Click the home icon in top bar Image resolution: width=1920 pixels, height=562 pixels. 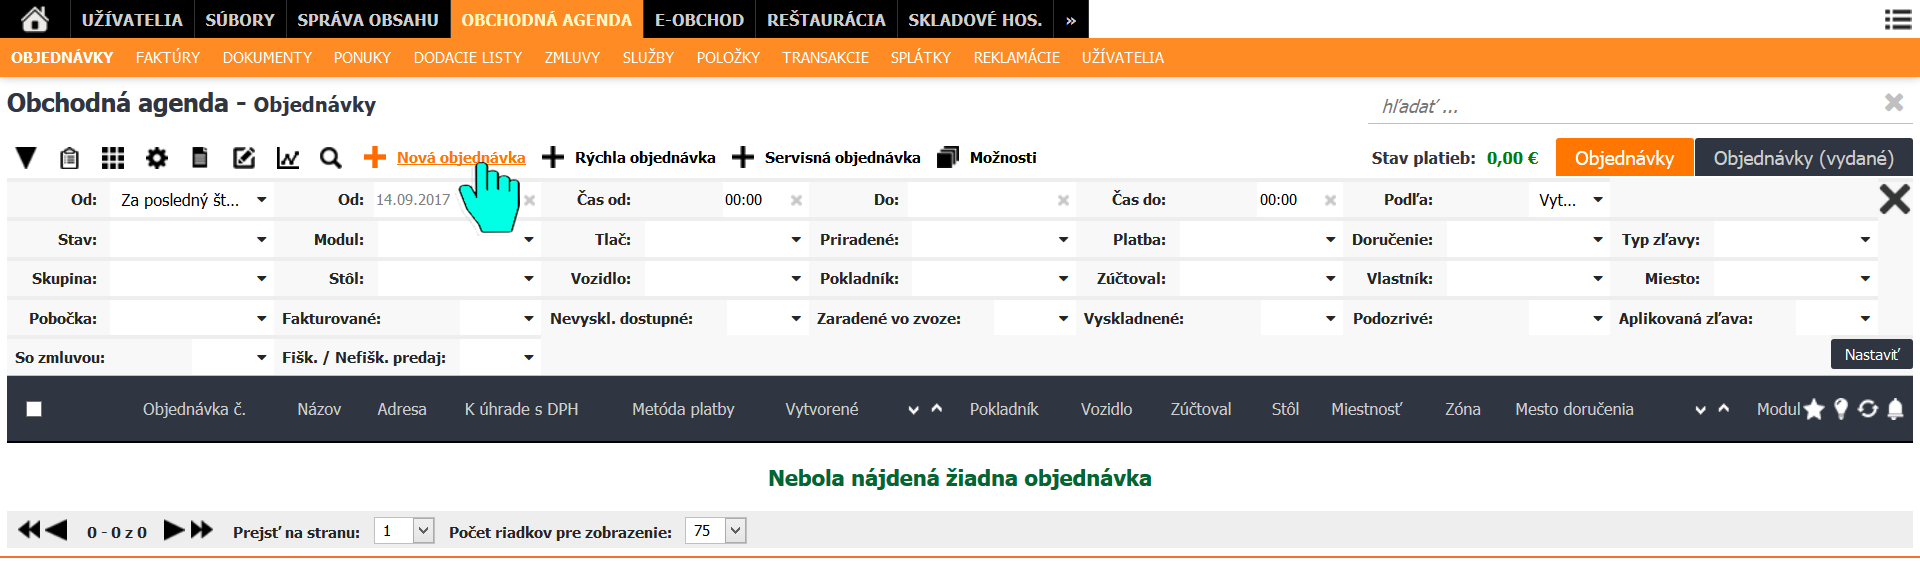[35, 19]
